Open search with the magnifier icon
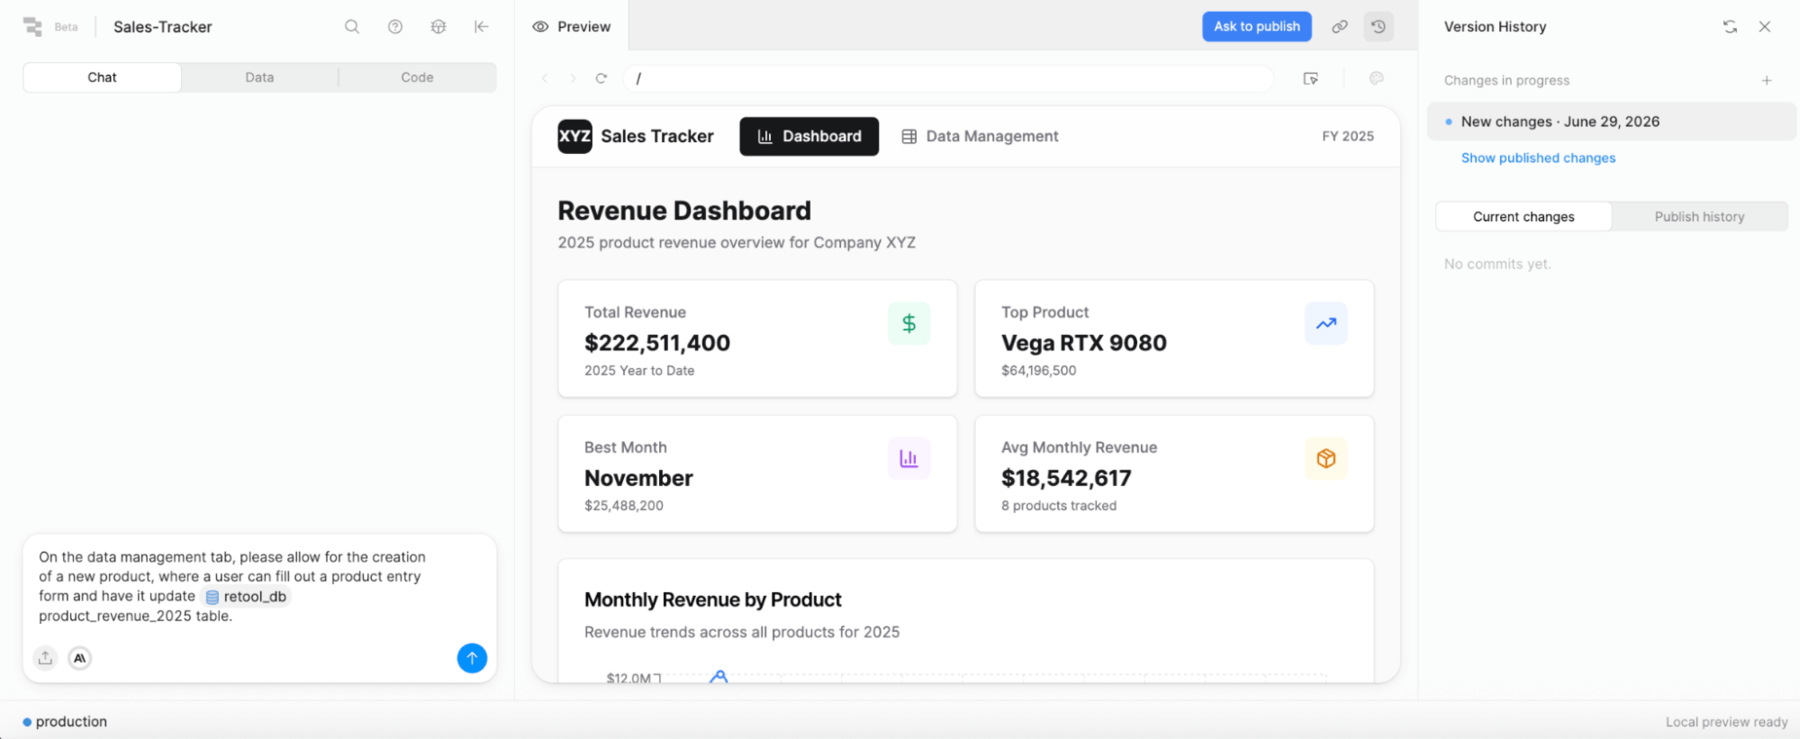This screenshot has height=739, width=1800. (x=352, y=27)
